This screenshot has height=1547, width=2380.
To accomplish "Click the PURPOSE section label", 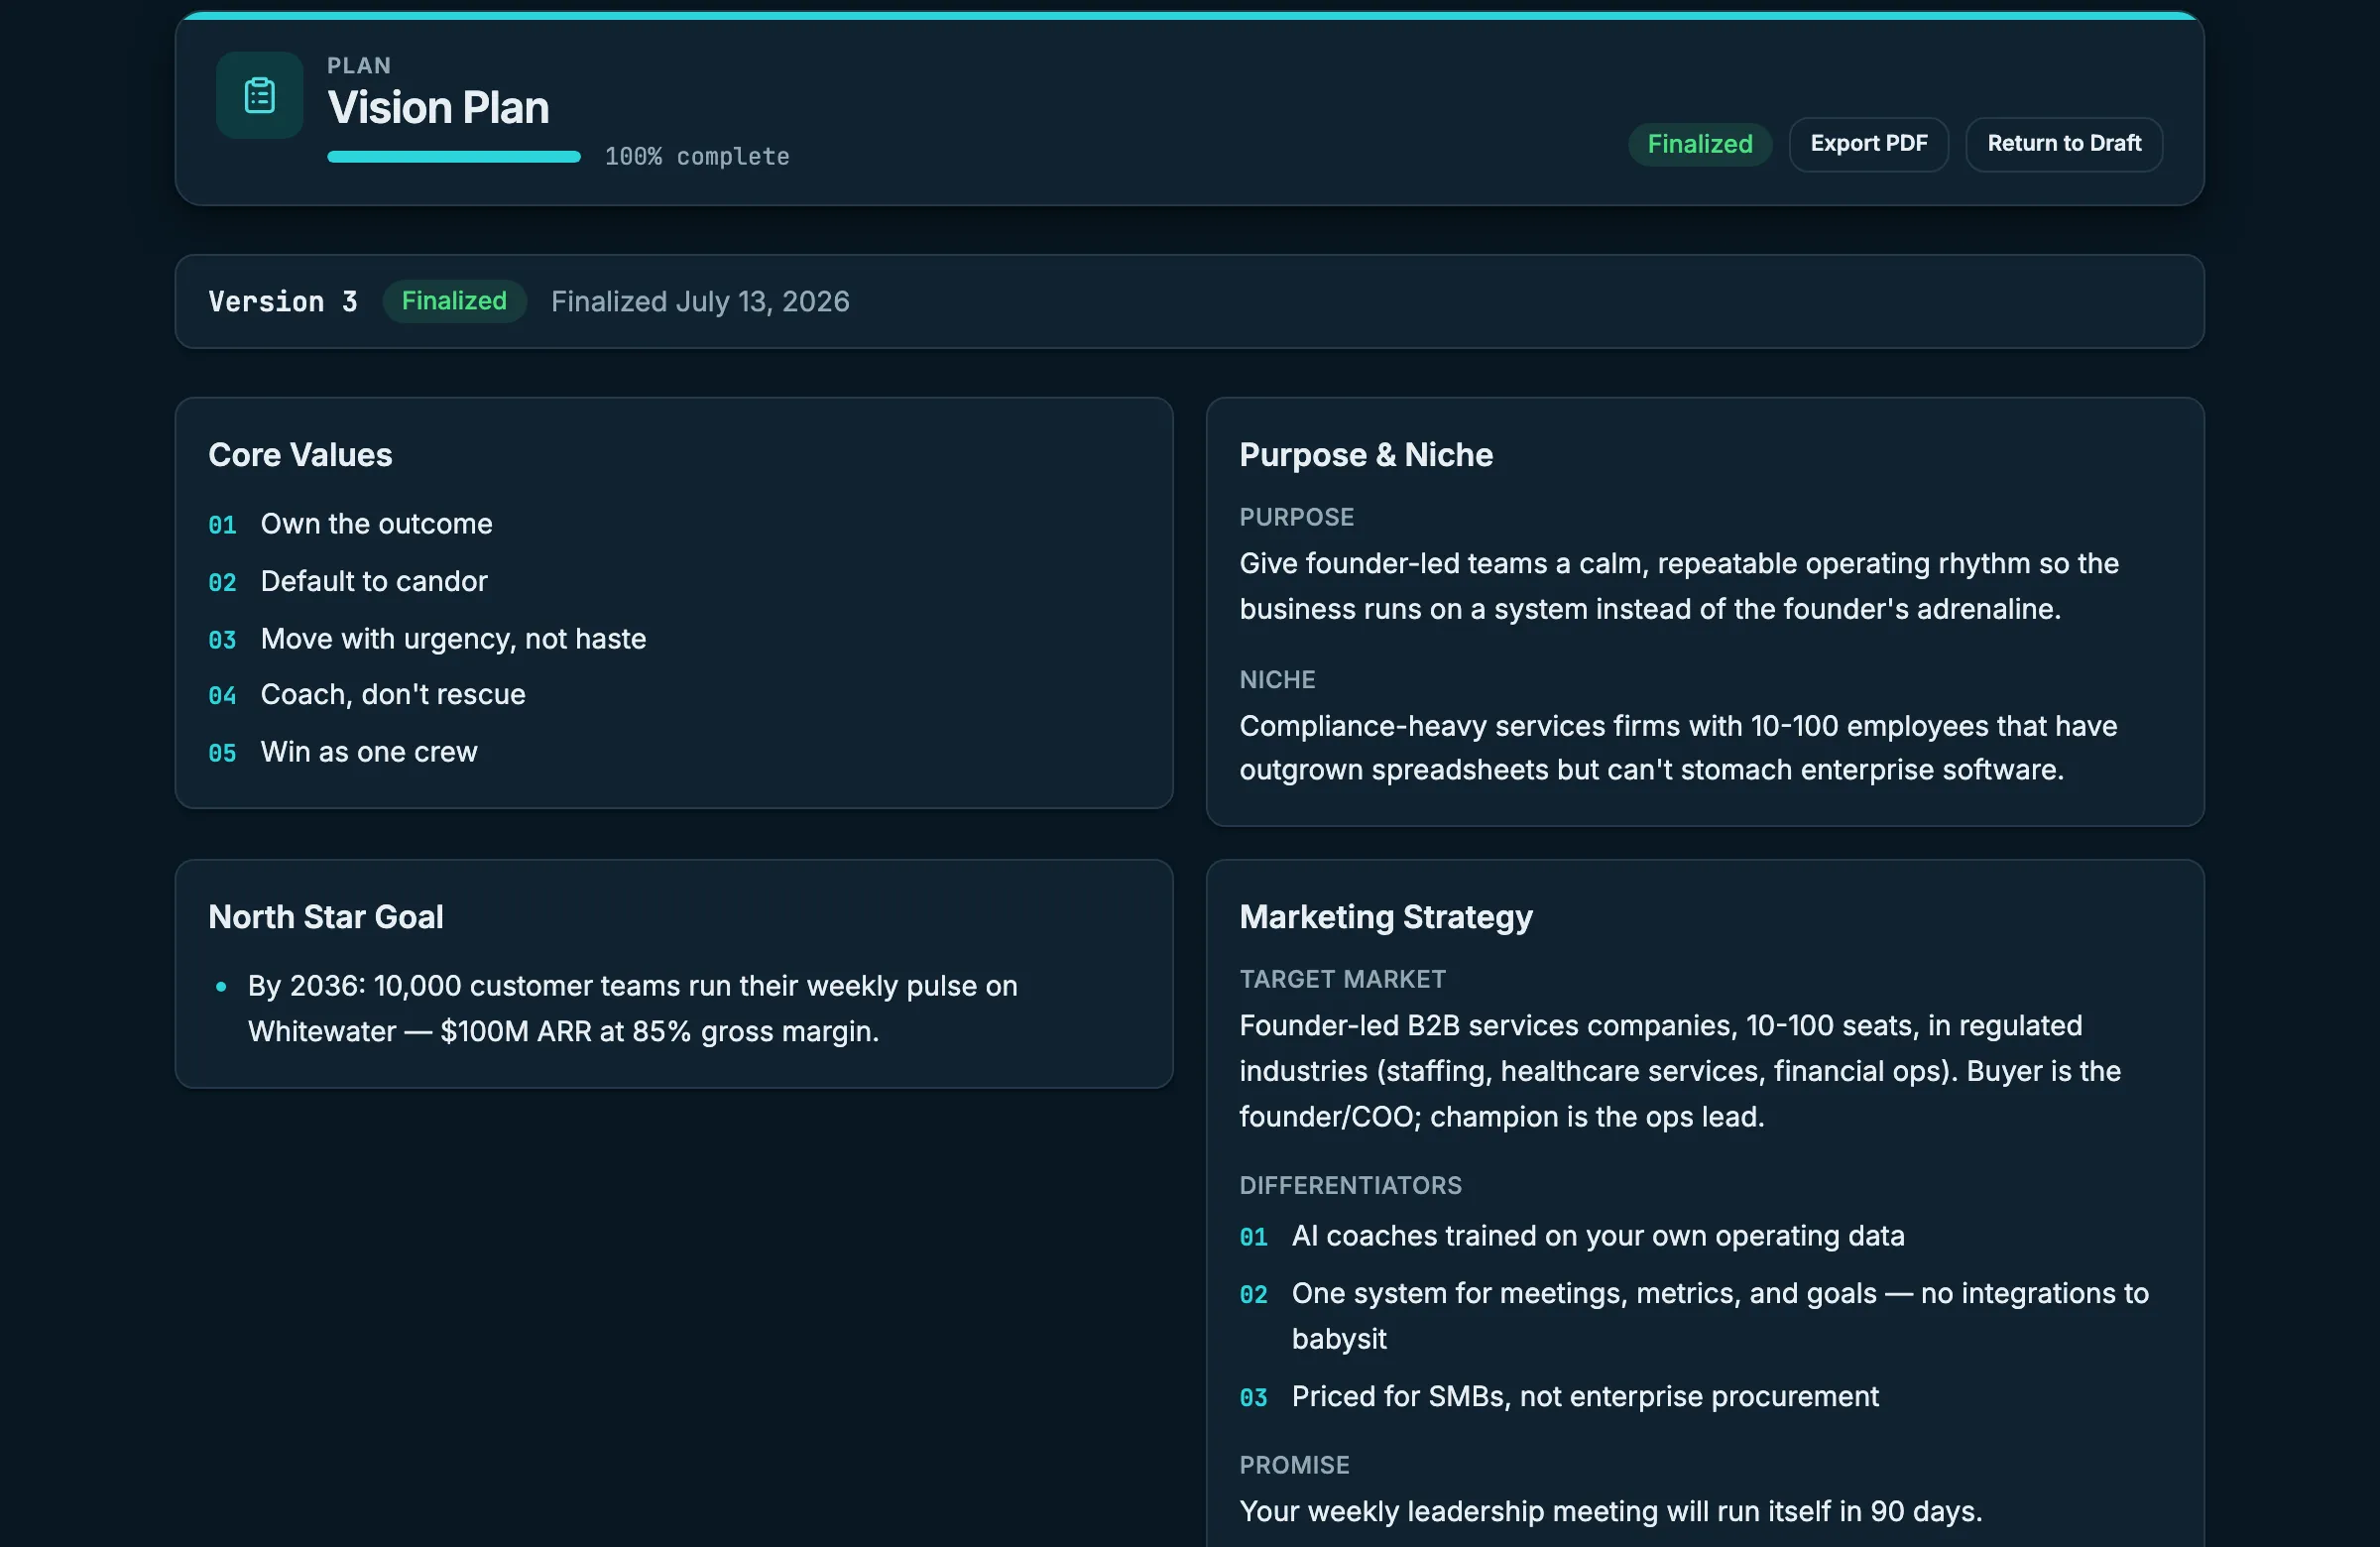I will click(x=1296, y=517).
